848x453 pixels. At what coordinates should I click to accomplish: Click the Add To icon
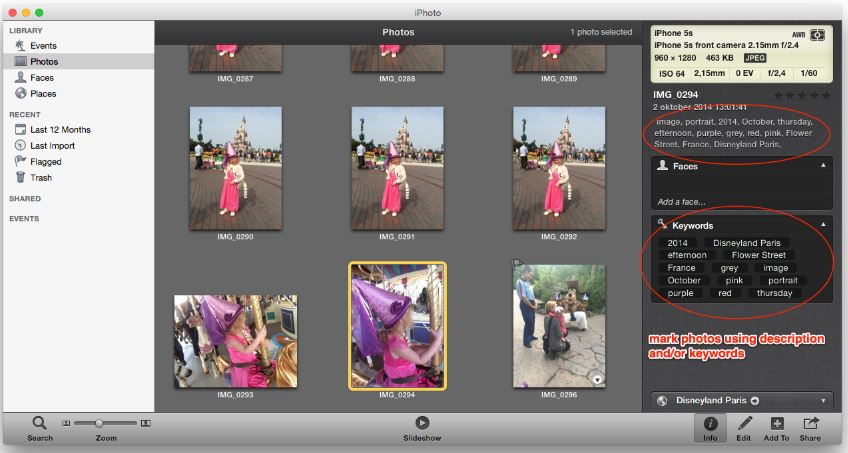click(777, 424)
